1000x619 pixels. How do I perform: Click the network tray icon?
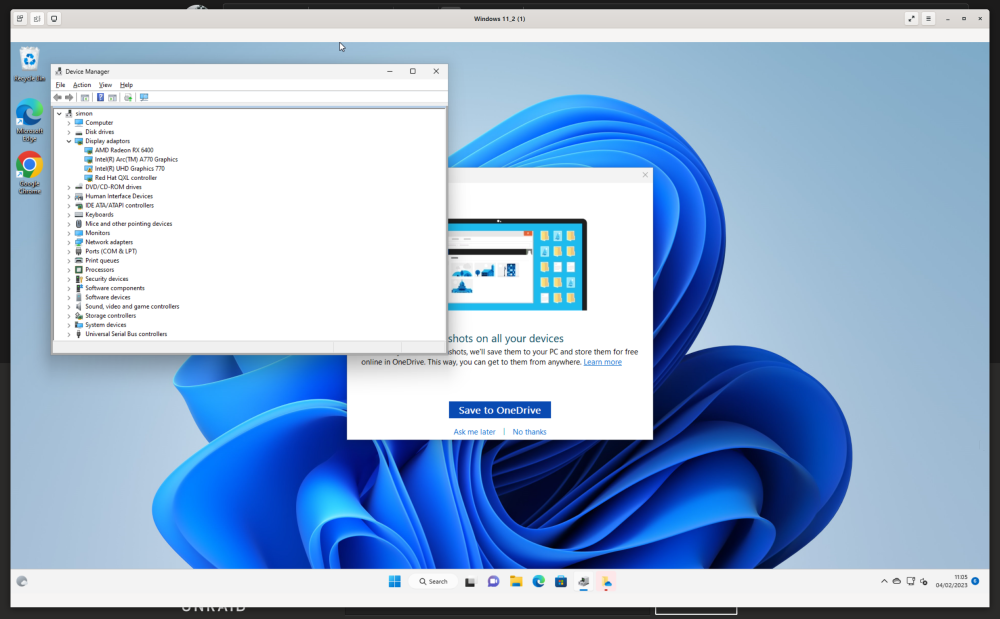[x=911, y=581]
